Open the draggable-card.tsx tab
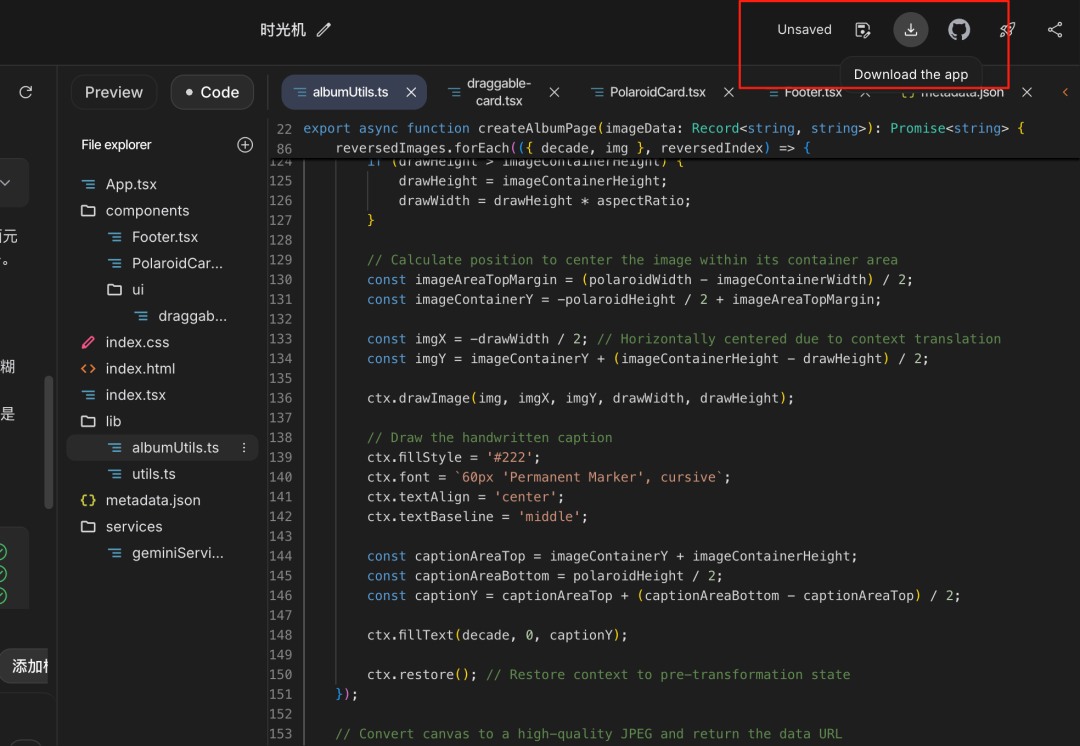This screenshot has width=1080, height=746. pyautogui.click(x=498, y=92)
